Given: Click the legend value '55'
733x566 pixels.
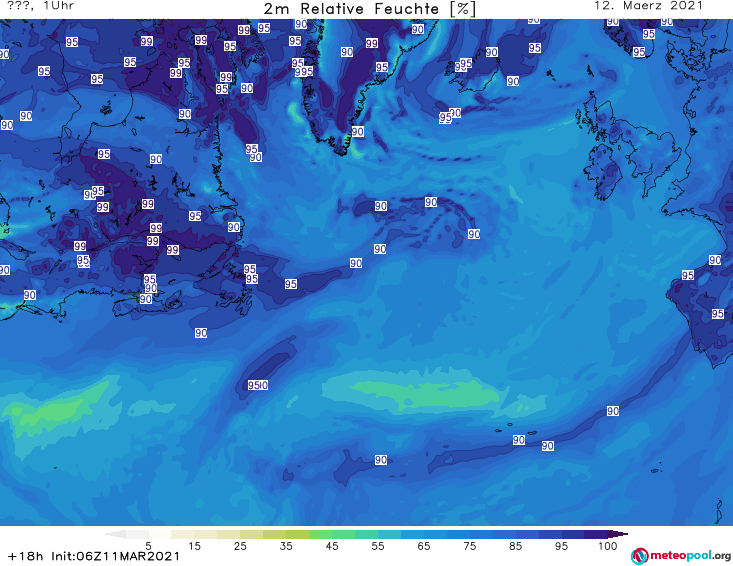Looking at the screenshot, I should click(378, 546).
